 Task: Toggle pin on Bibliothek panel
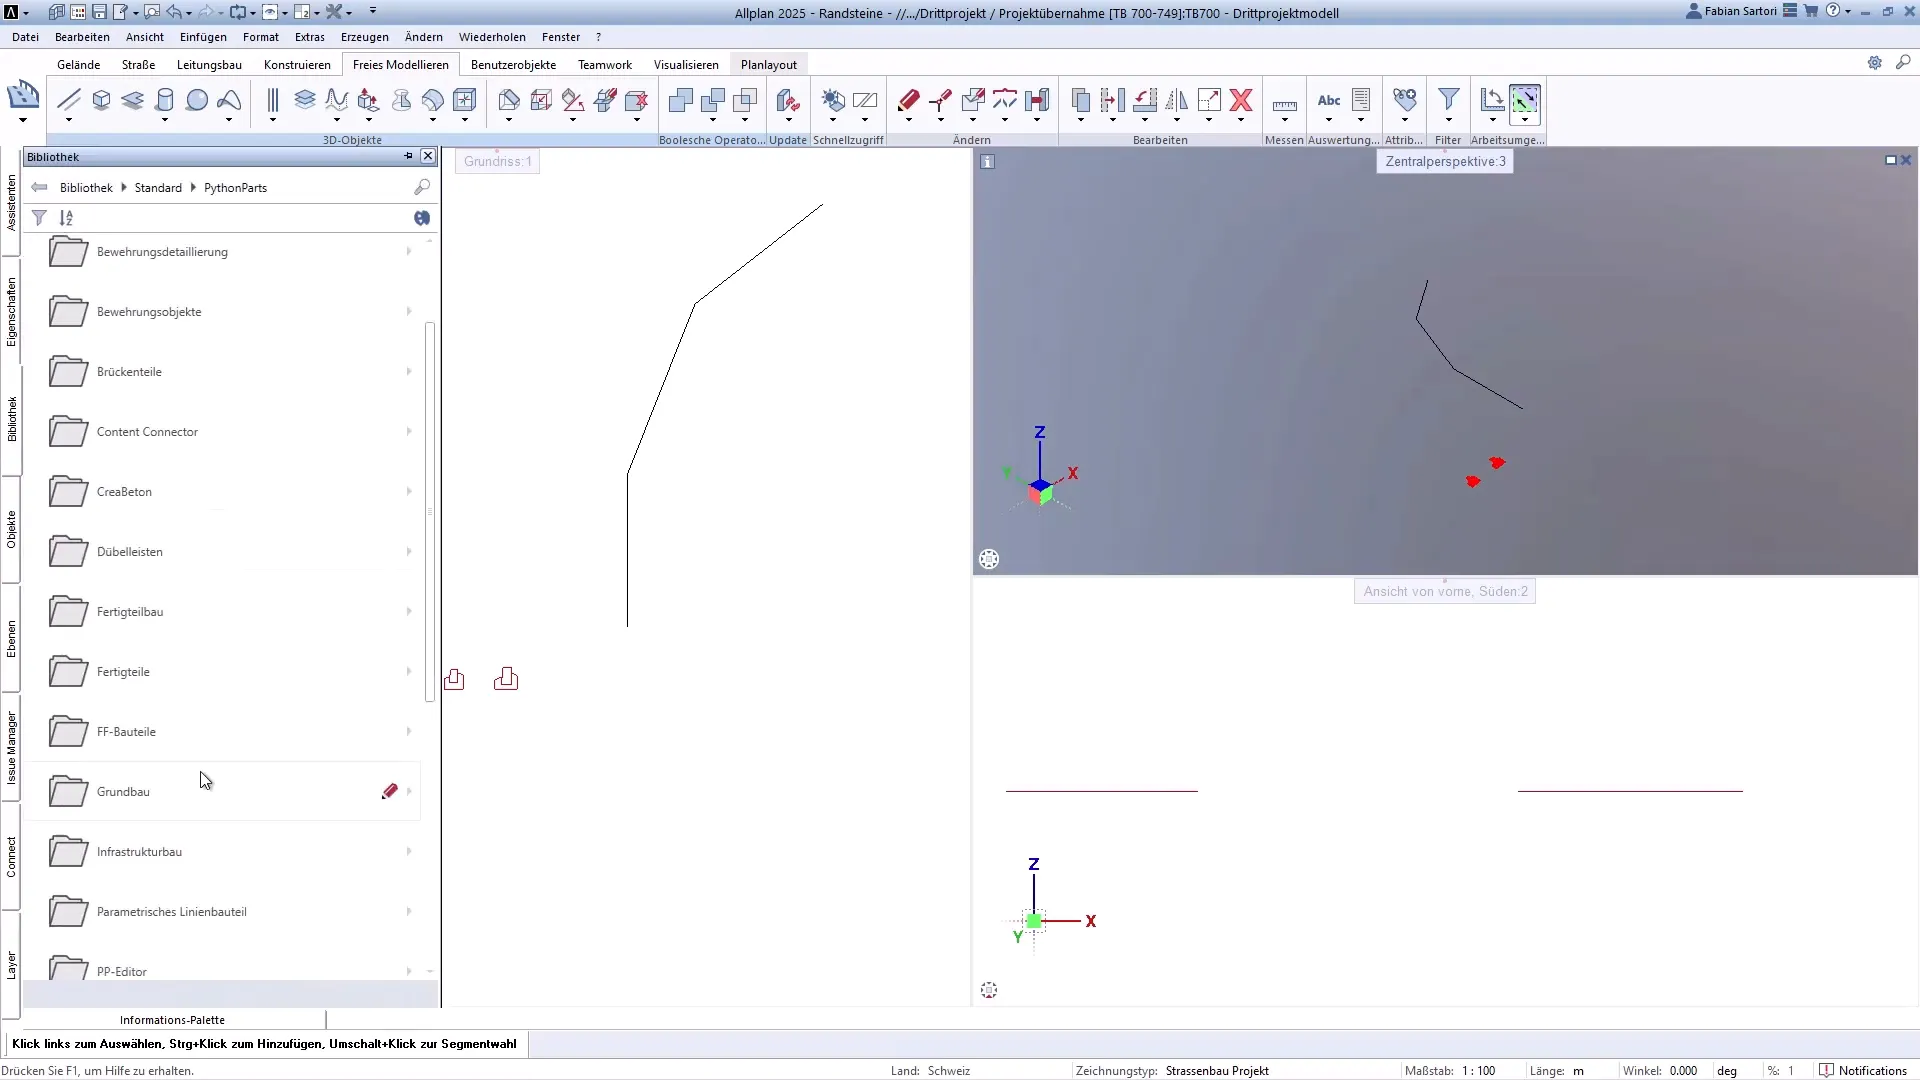click(x=408, y=156)
